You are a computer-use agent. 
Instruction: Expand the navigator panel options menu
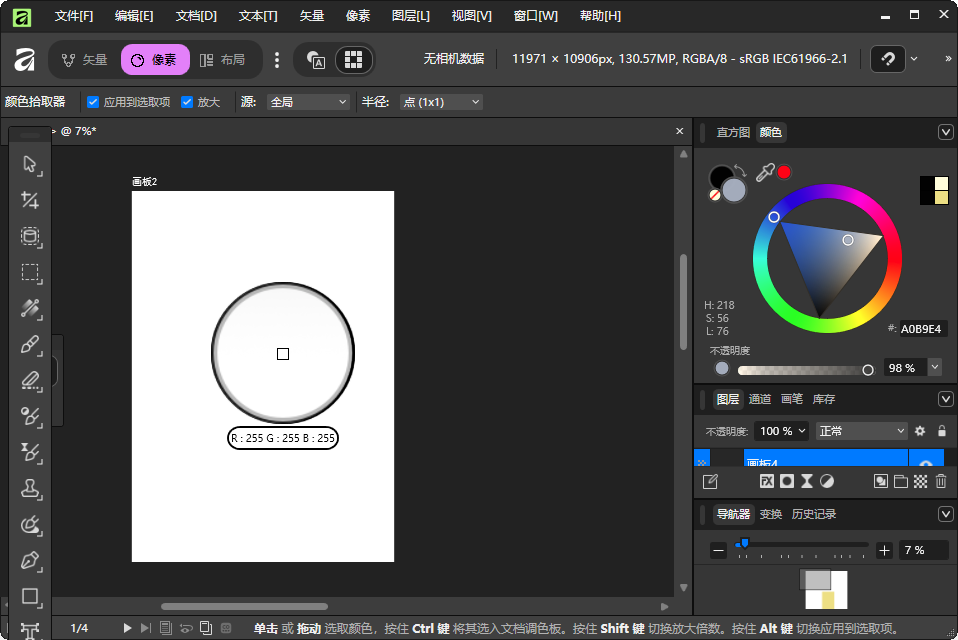(945, 514)
